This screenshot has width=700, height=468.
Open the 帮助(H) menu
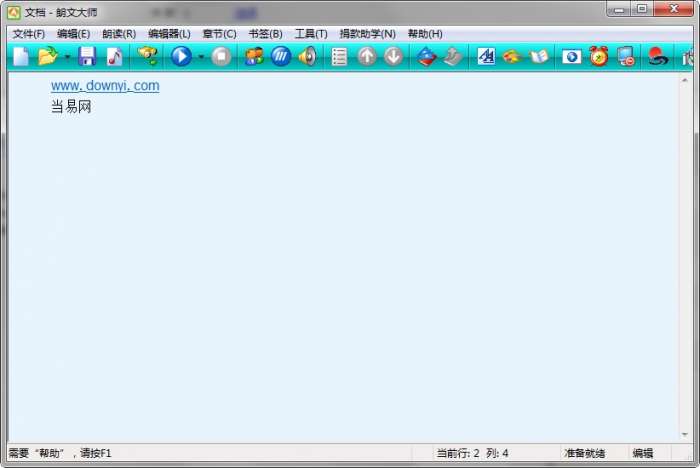[425, 34]
